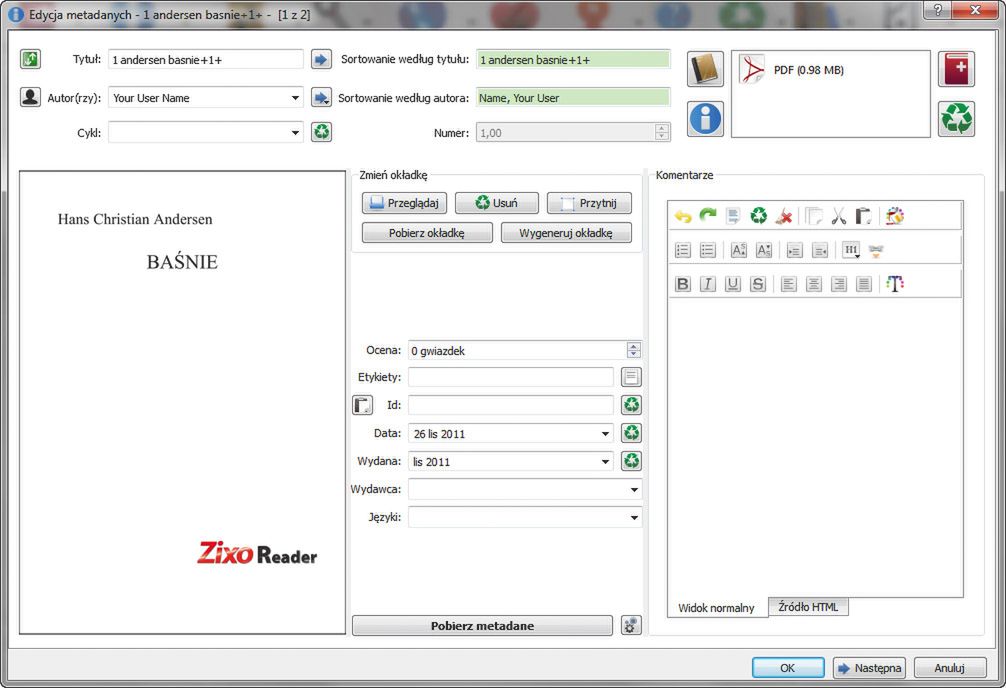1006x688 pixels.
Task: Click the blue info icon left of PDF list
Action: [x=705, y=119]
